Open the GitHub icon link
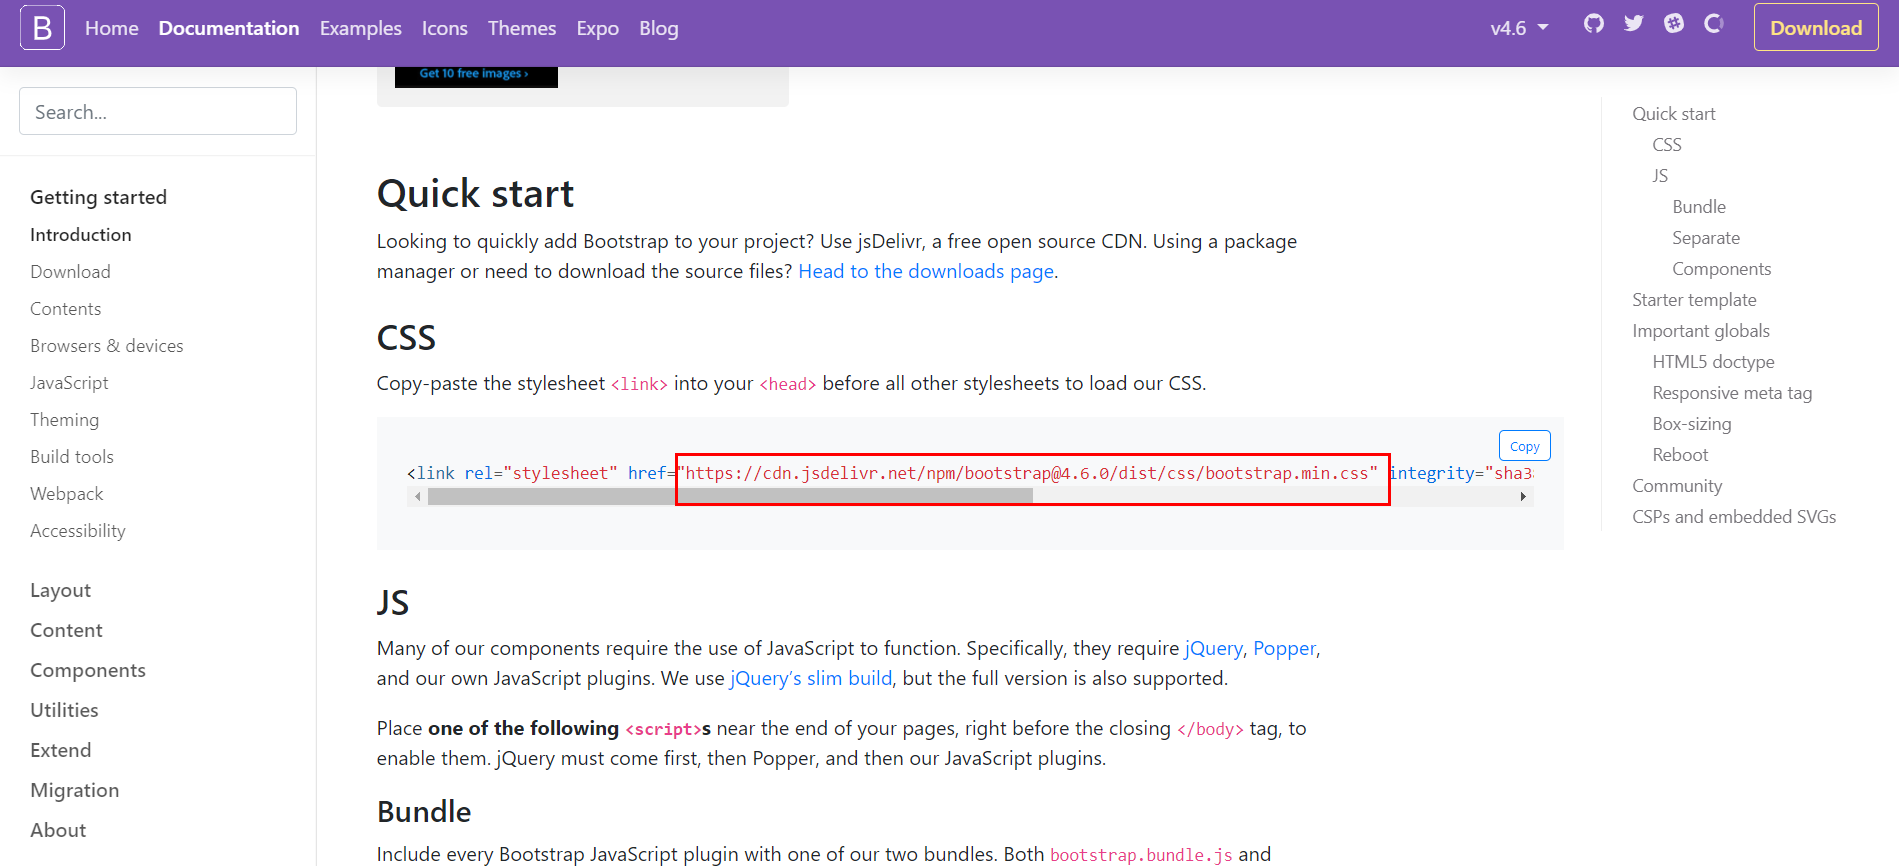 pyautogui.click(x=1594, y=23)
